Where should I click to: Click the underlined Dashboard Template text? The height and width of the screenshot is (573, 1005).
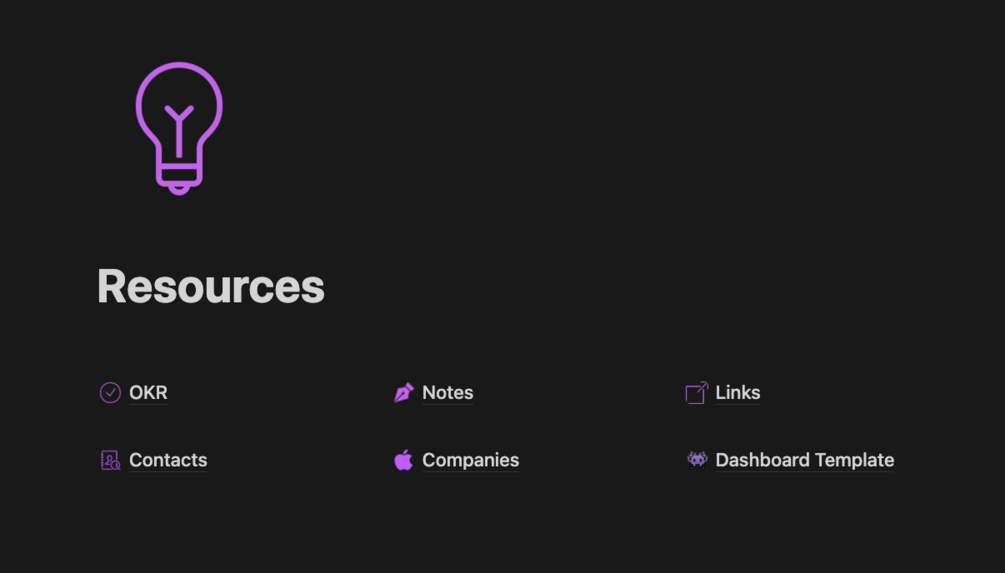804,460
